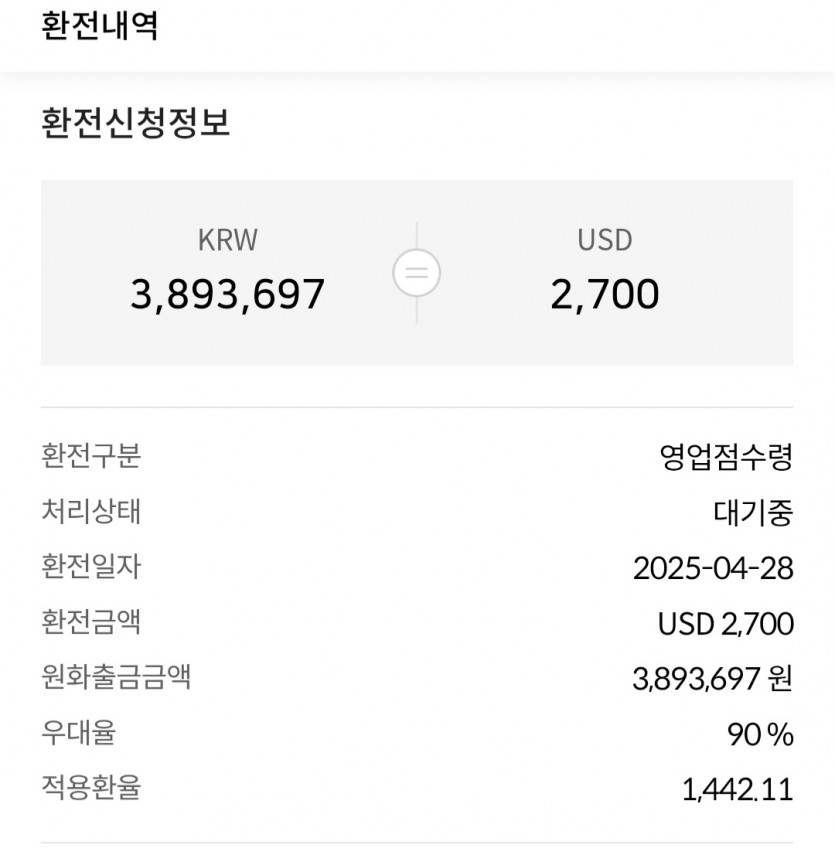Select the 1,442.11 applied exchange rate
The width and height of the screenshot is (835, 848).
point(737,790)
